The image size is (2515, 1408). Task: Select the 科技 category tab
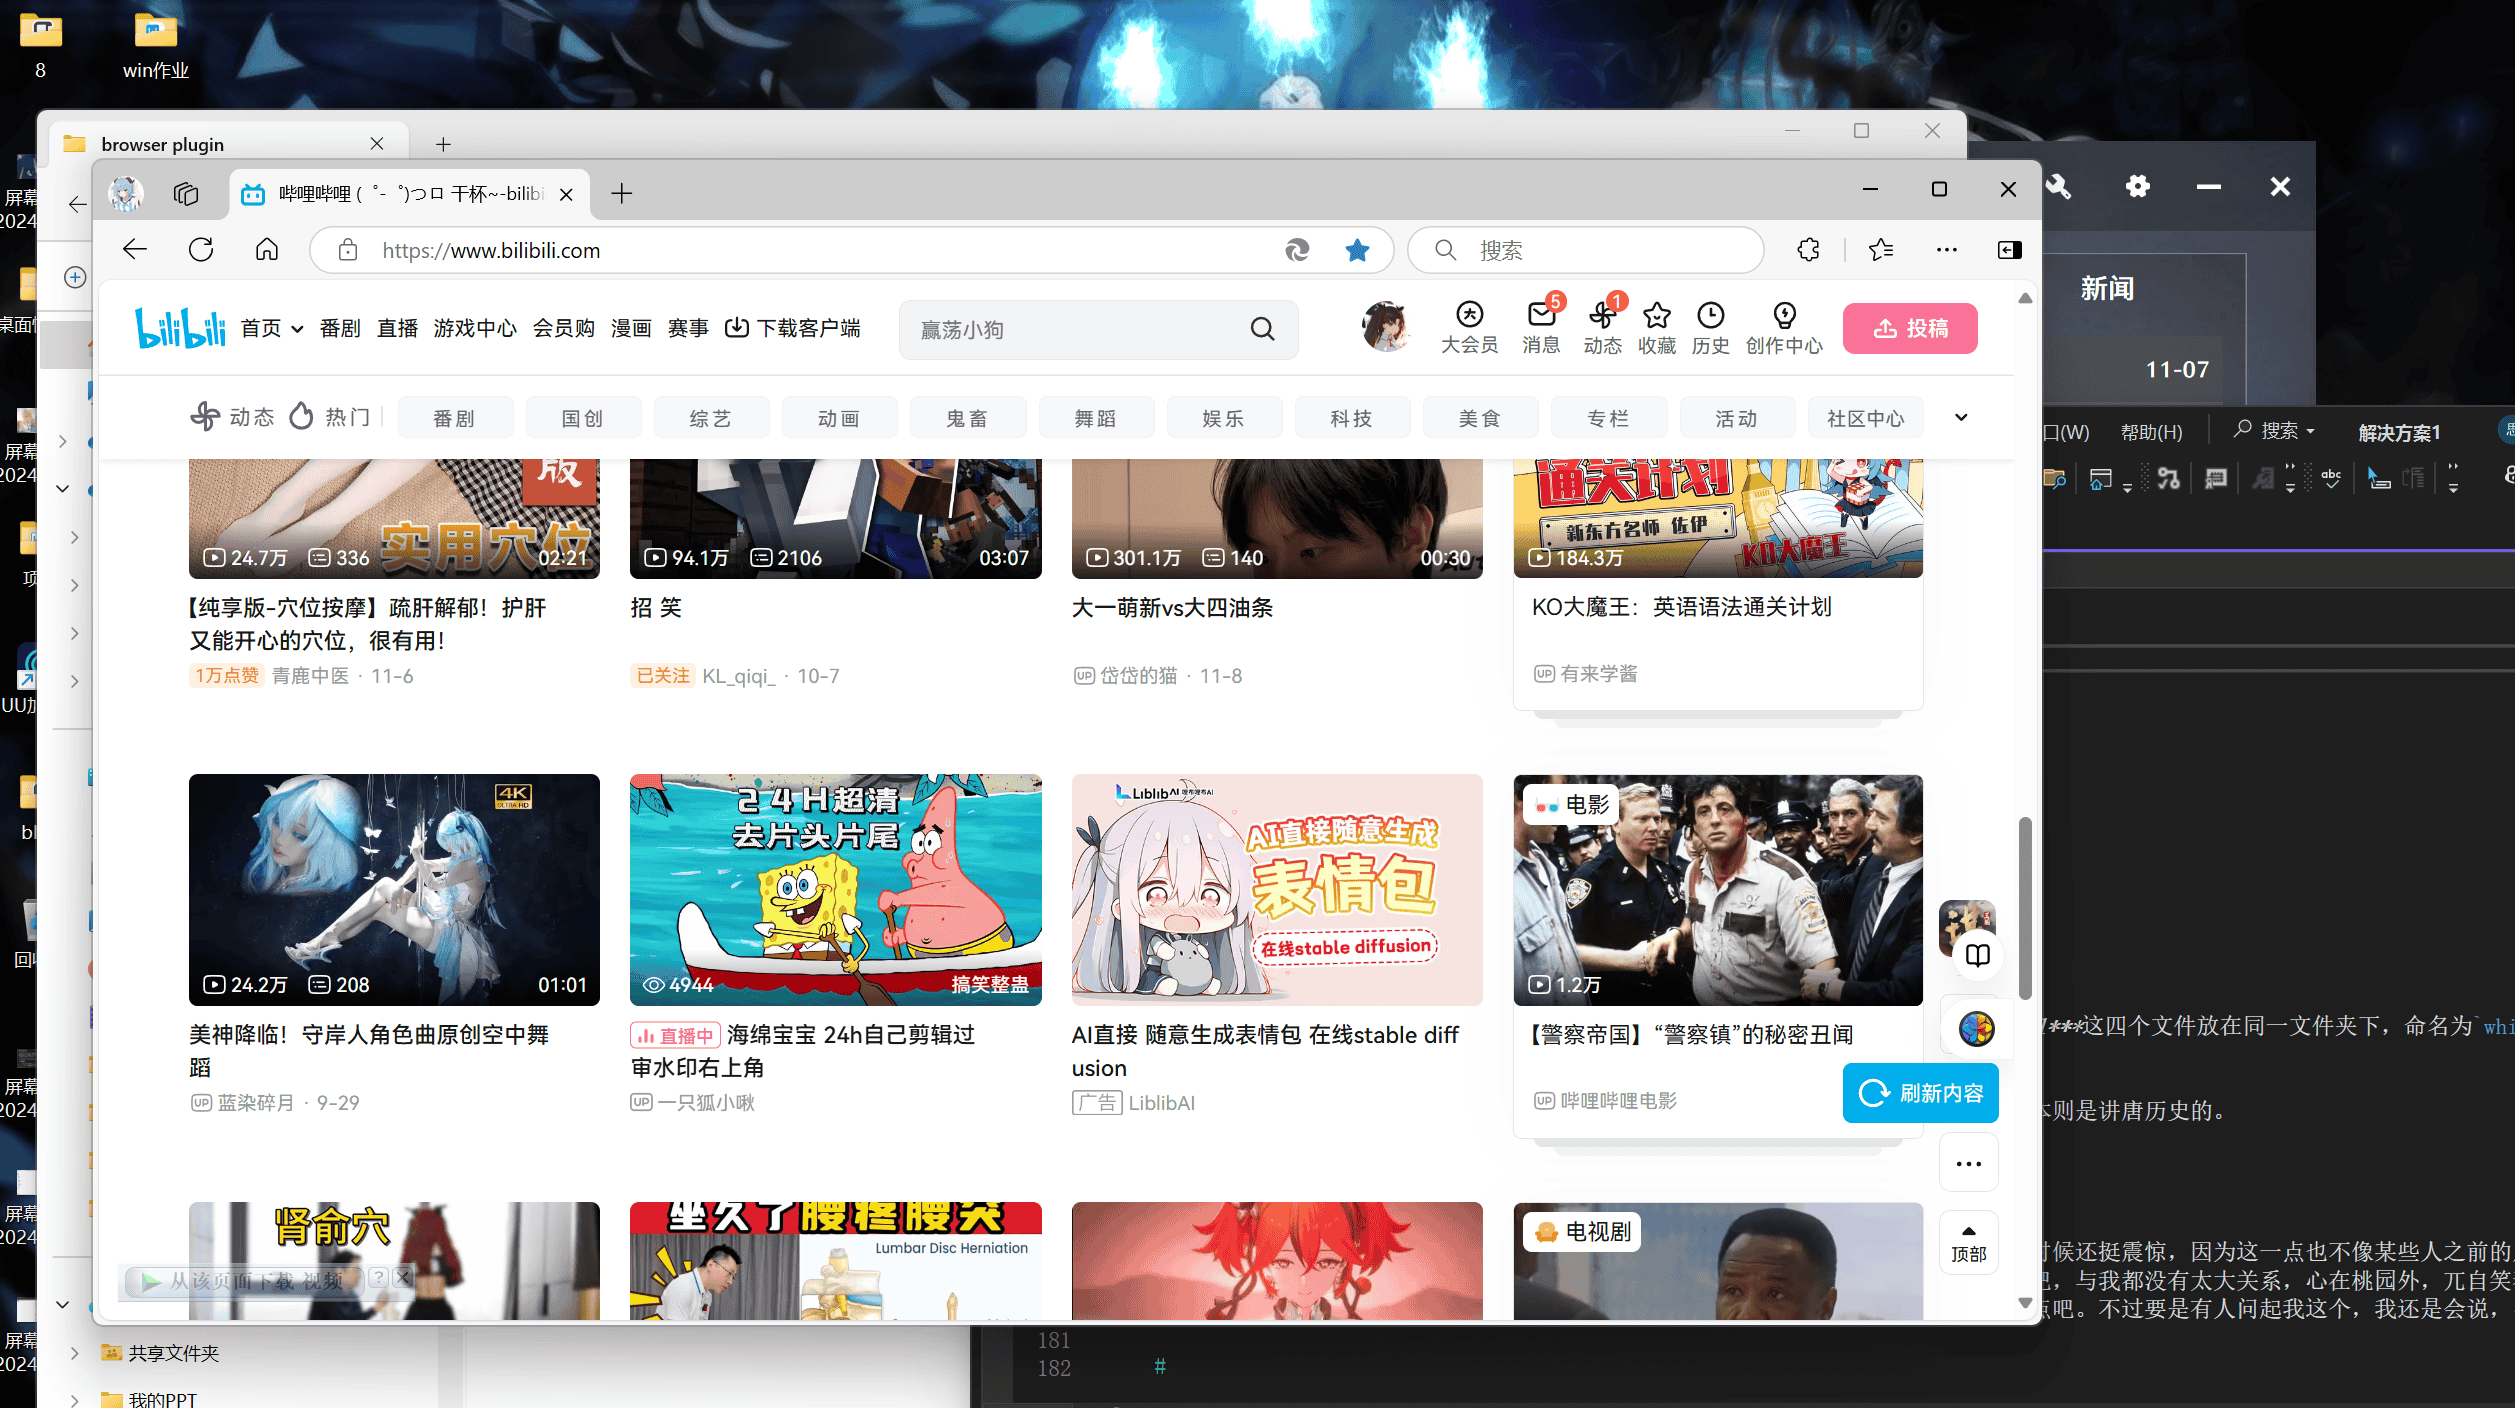pos(1352,418)
